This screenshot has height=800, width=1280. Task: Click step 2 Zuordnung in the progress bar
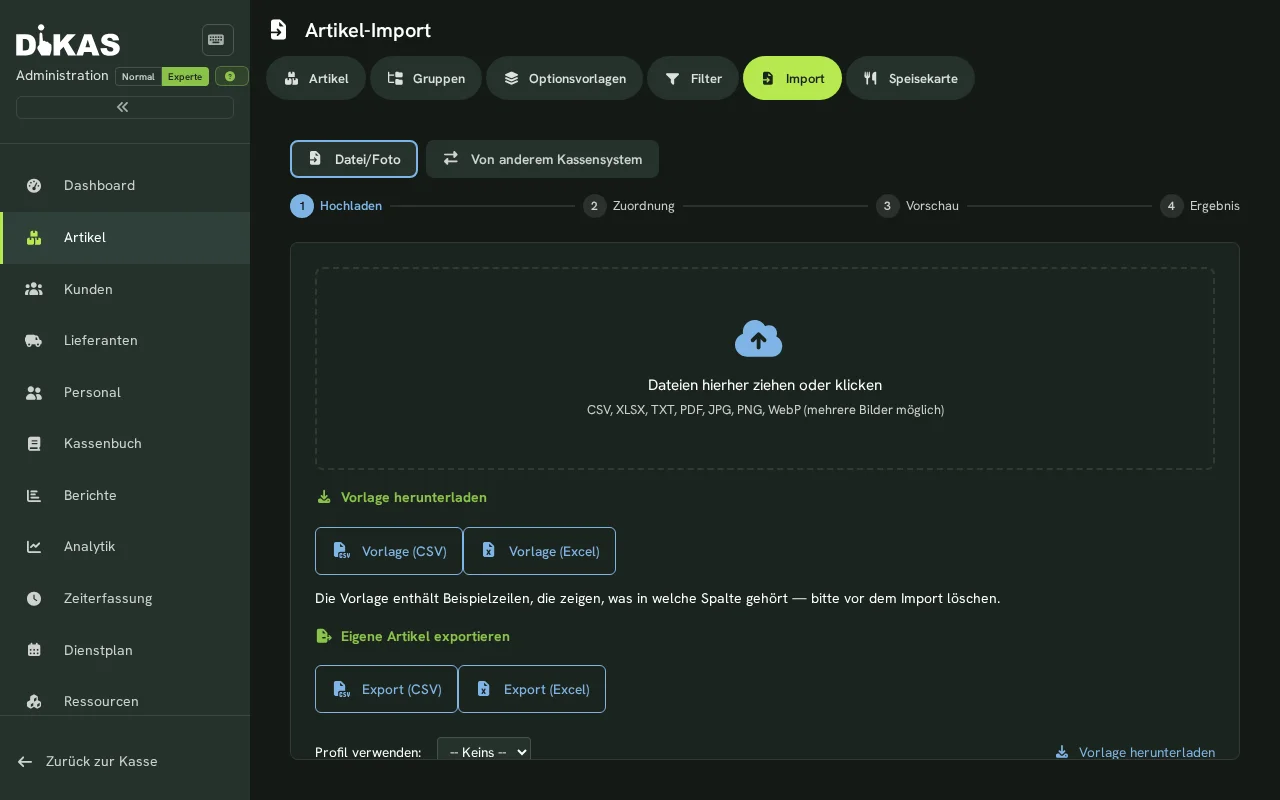[629, 206]
